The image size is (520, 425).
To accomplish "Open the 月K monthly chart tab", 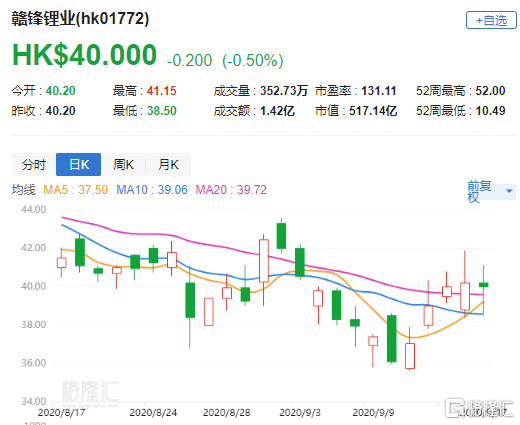I will click(x=168, y=164).
